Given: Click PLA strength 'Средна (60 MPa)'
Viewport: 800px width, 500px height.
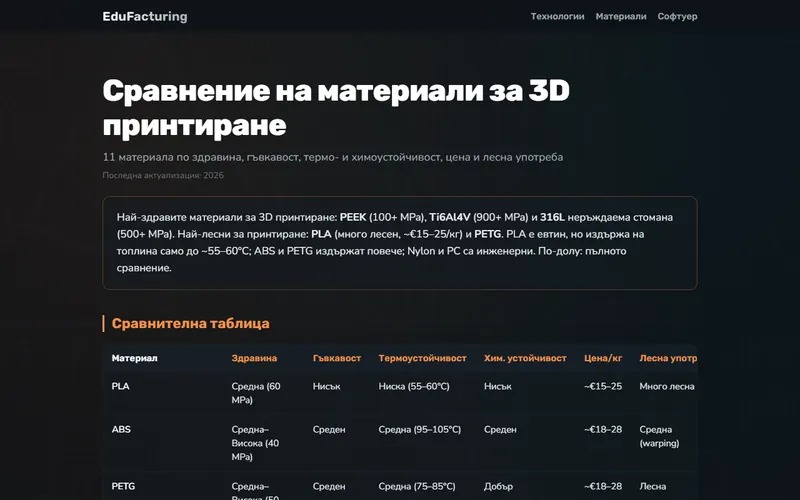Looking at the screenshot, I should pyautogui.click(x=256, y=393).
